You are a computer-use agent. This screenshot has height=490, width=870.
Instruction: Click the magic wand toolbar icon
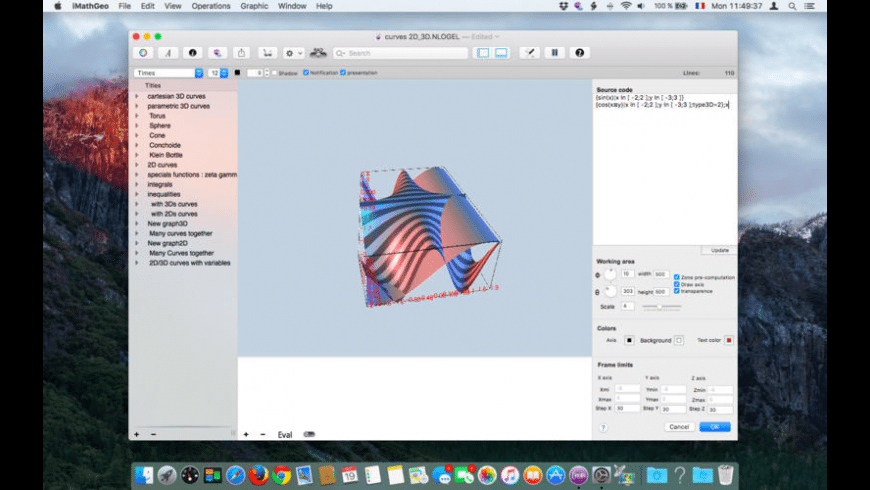pos(529,53)
